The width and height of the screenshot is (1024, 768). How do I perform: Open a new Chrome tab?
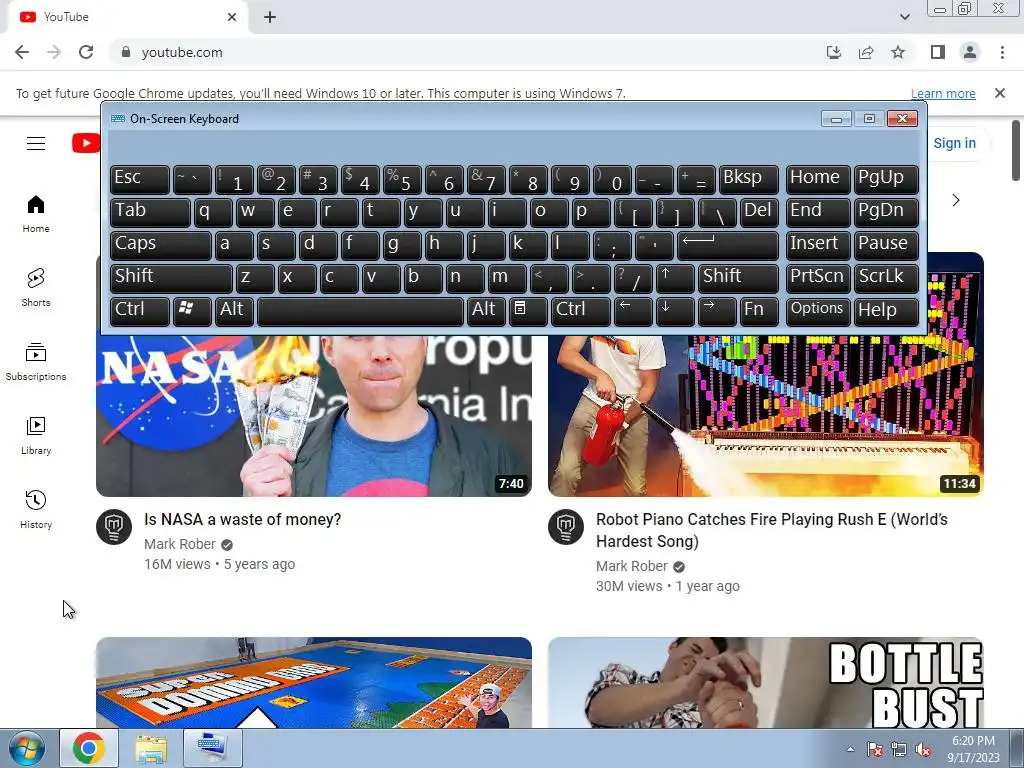270,17
